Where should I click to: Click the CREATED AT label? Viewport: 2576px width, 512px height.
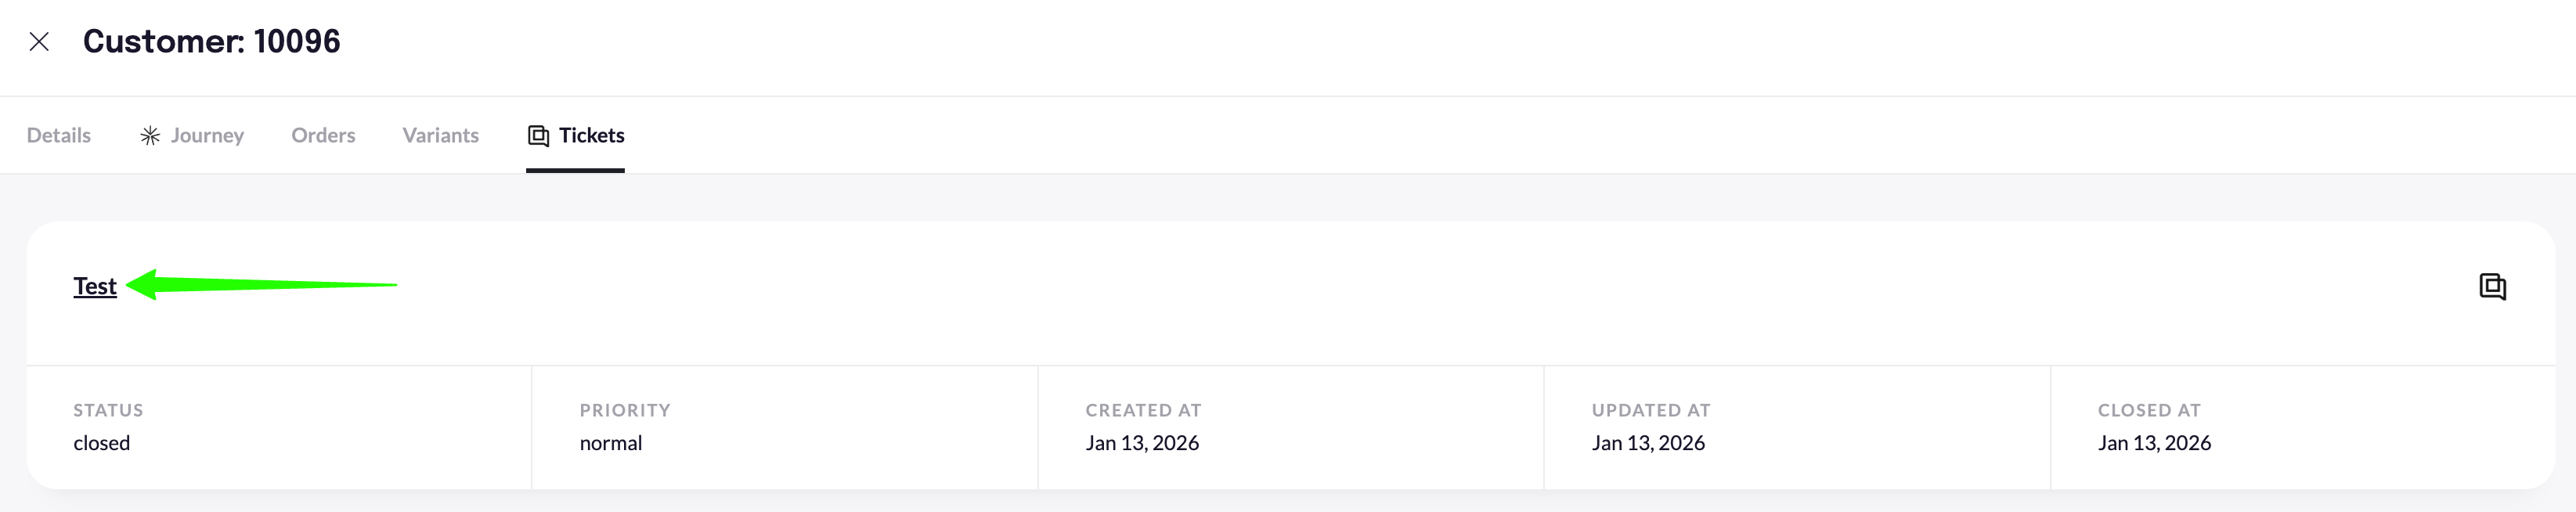coord(1143,410)
